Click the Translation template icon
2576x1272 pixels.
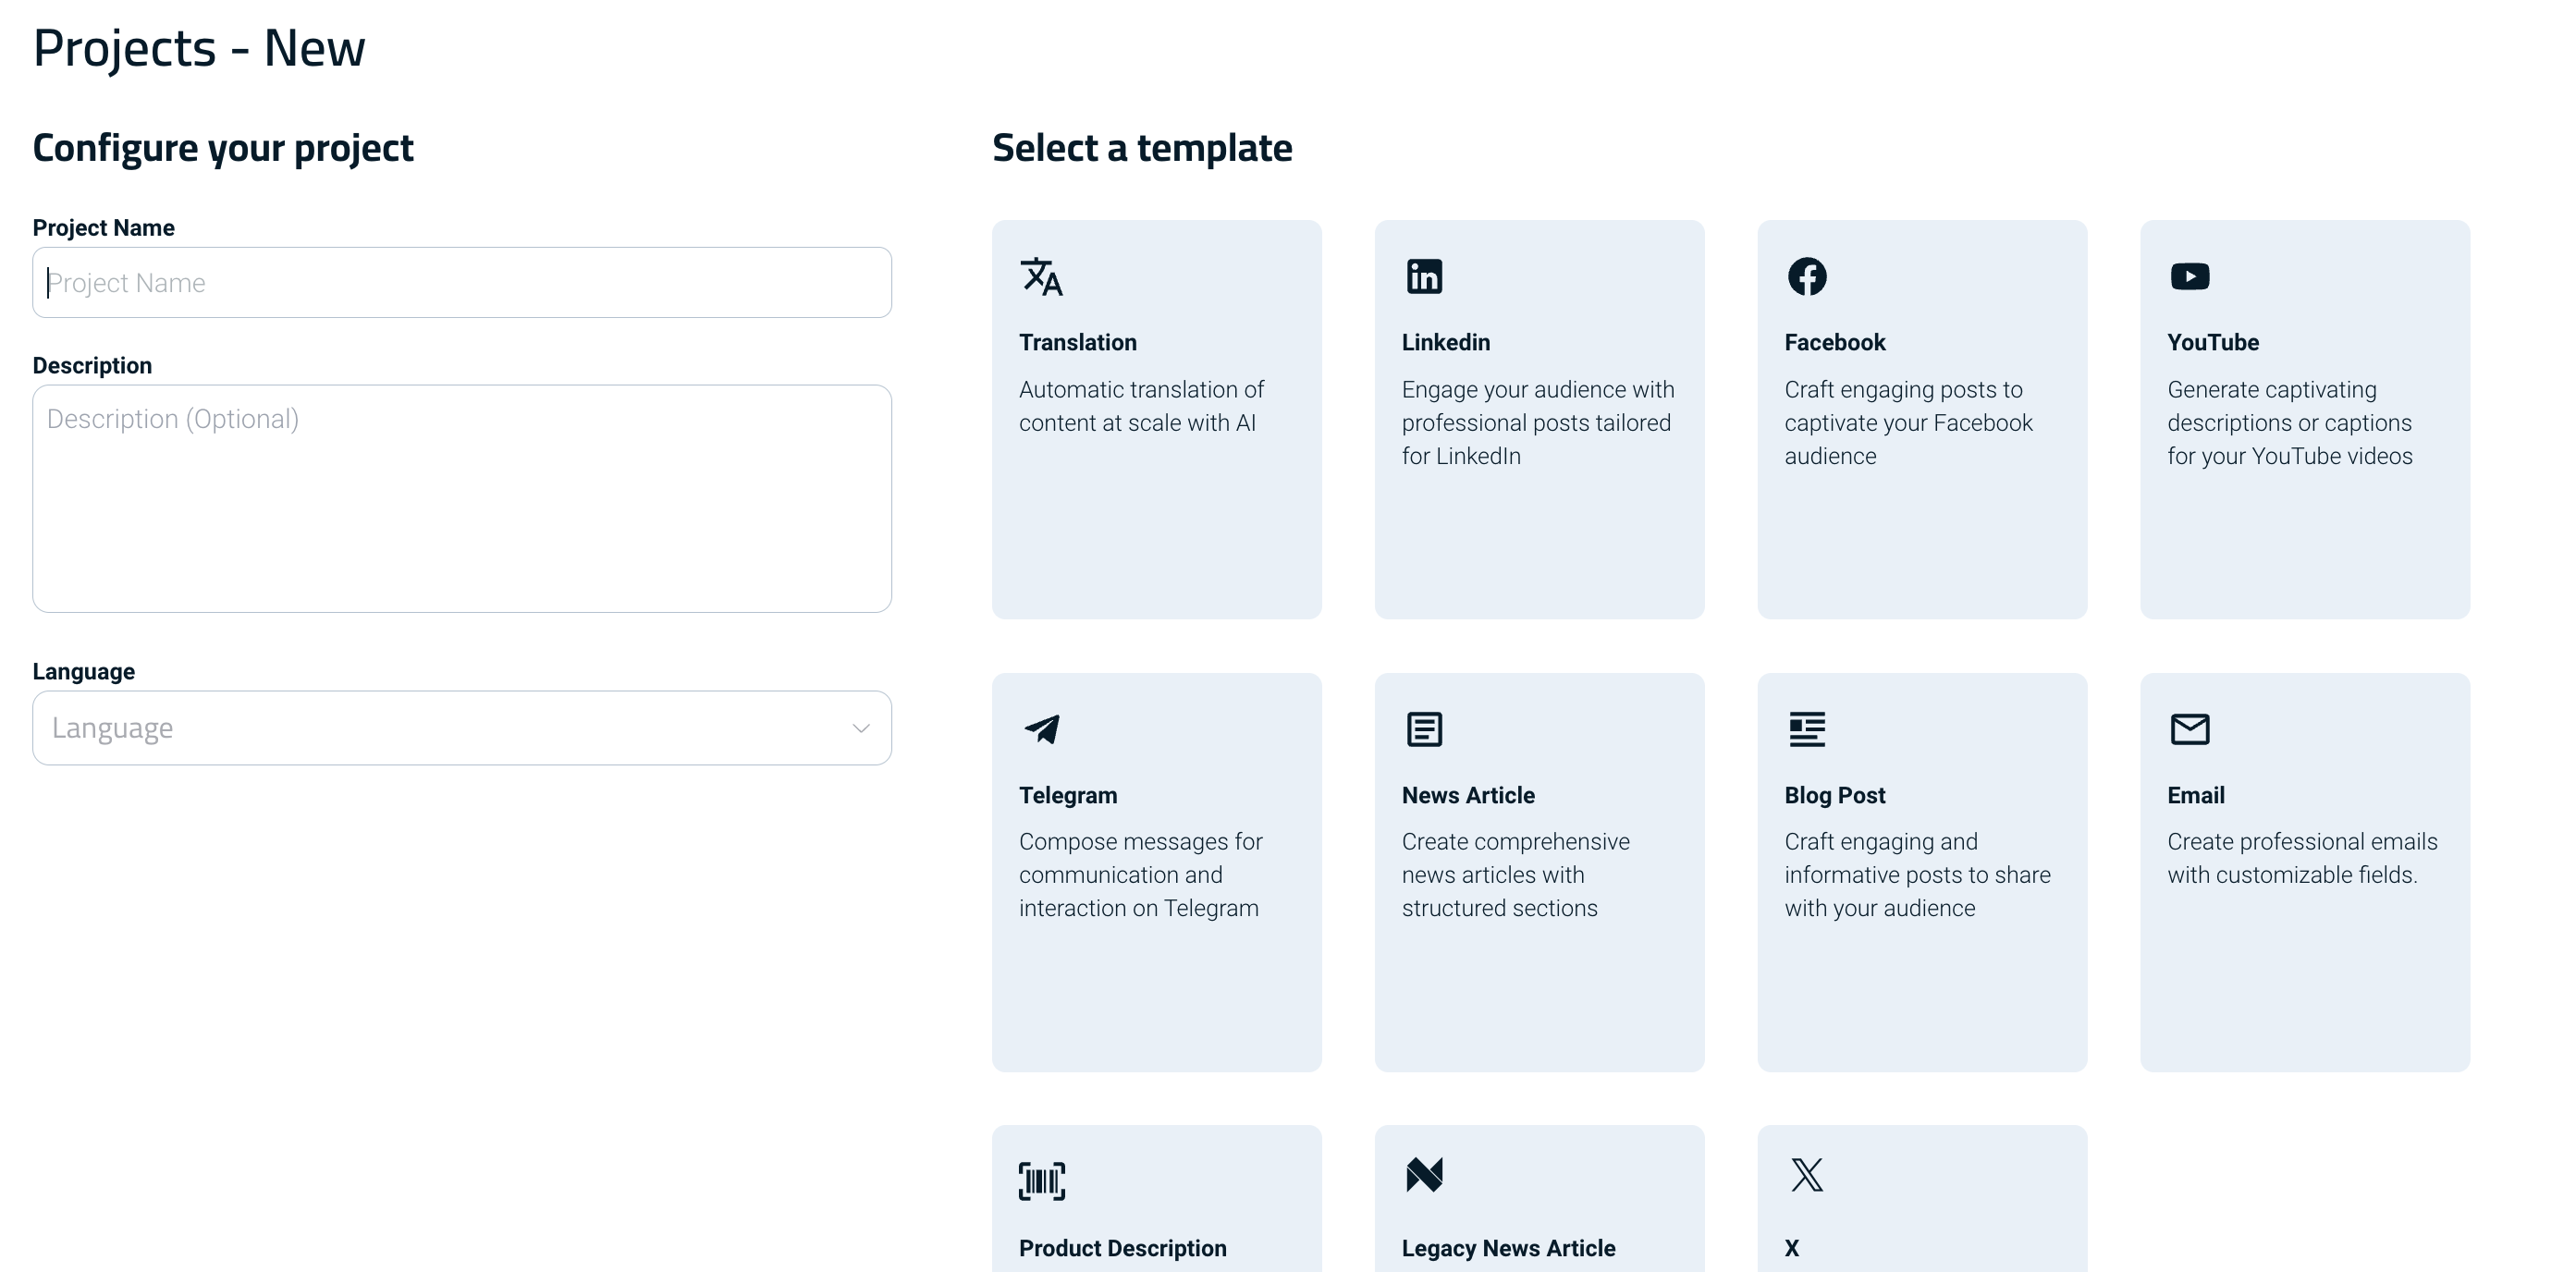pos(1041,277)
